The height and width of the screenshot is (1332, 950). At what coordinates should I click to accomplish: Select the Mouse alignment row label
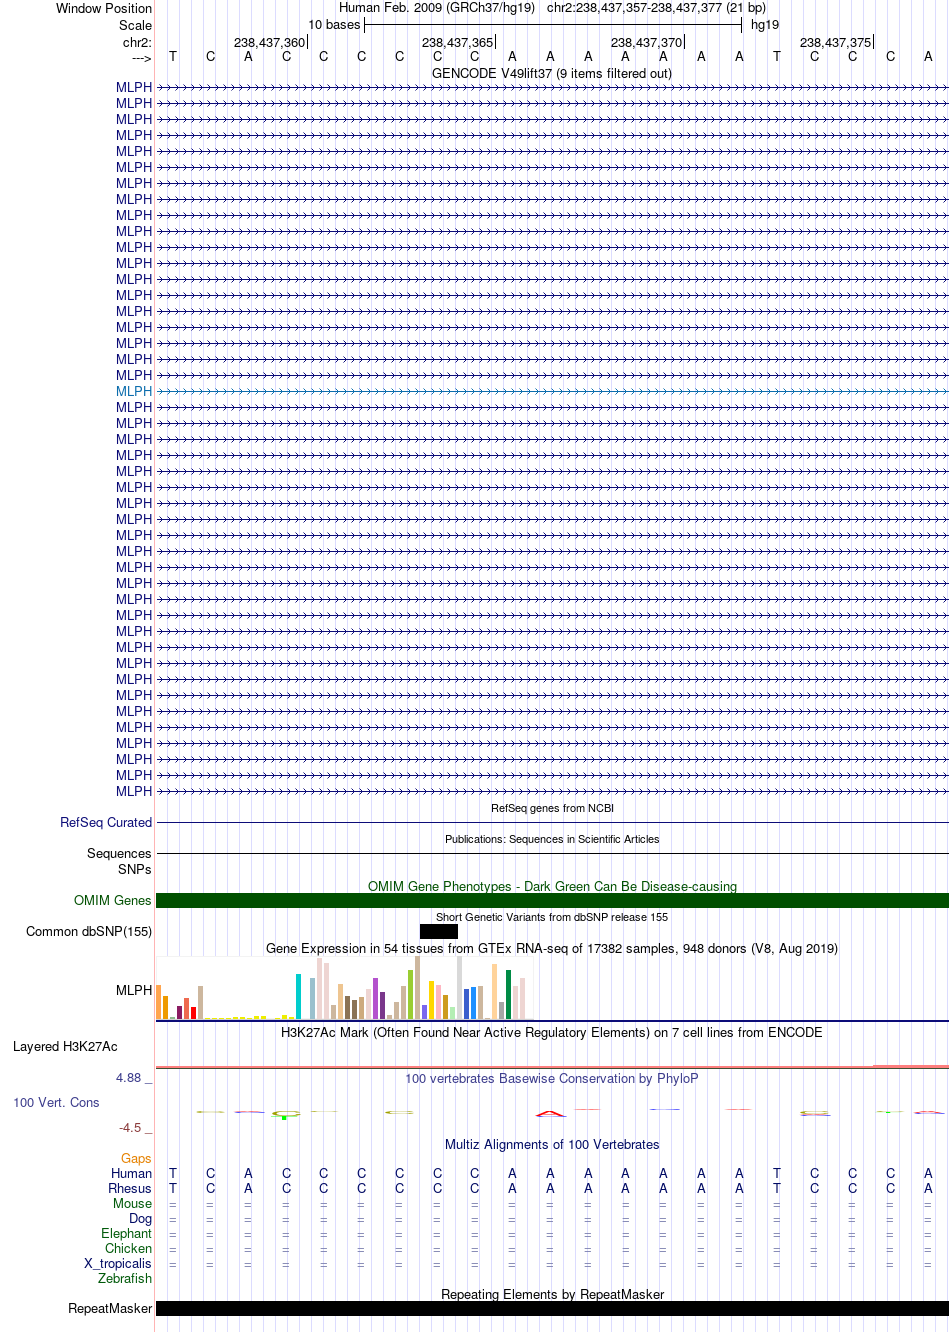(132, 1204)
